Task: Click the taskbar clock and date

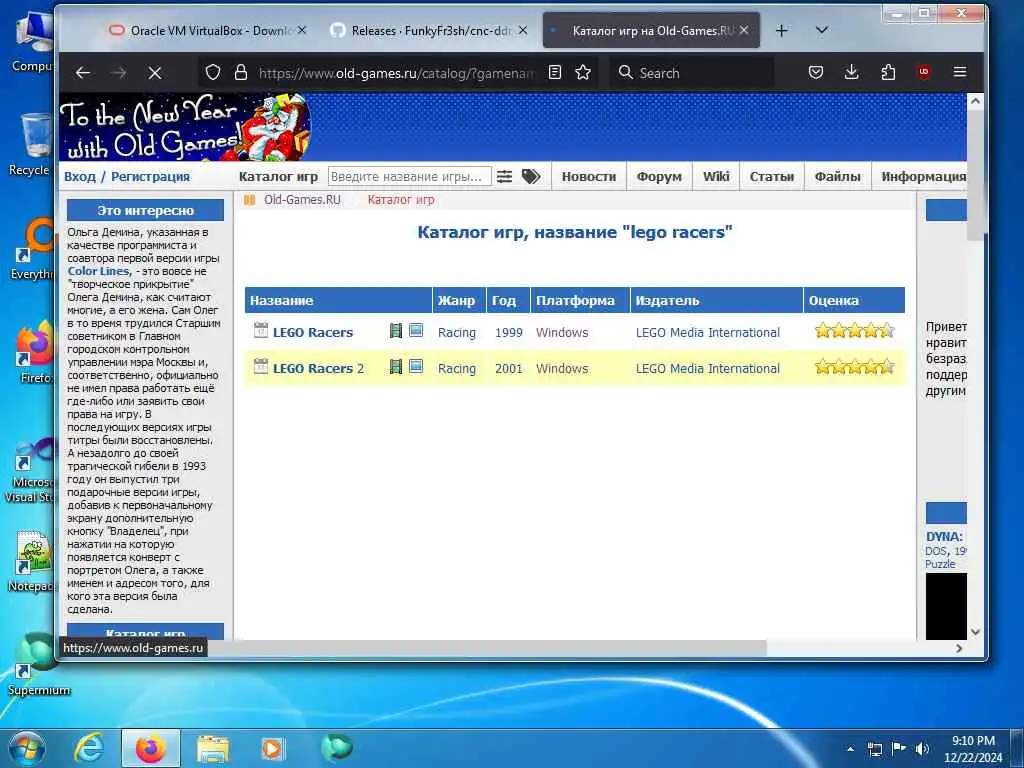Action: click(x=973, y=749)
